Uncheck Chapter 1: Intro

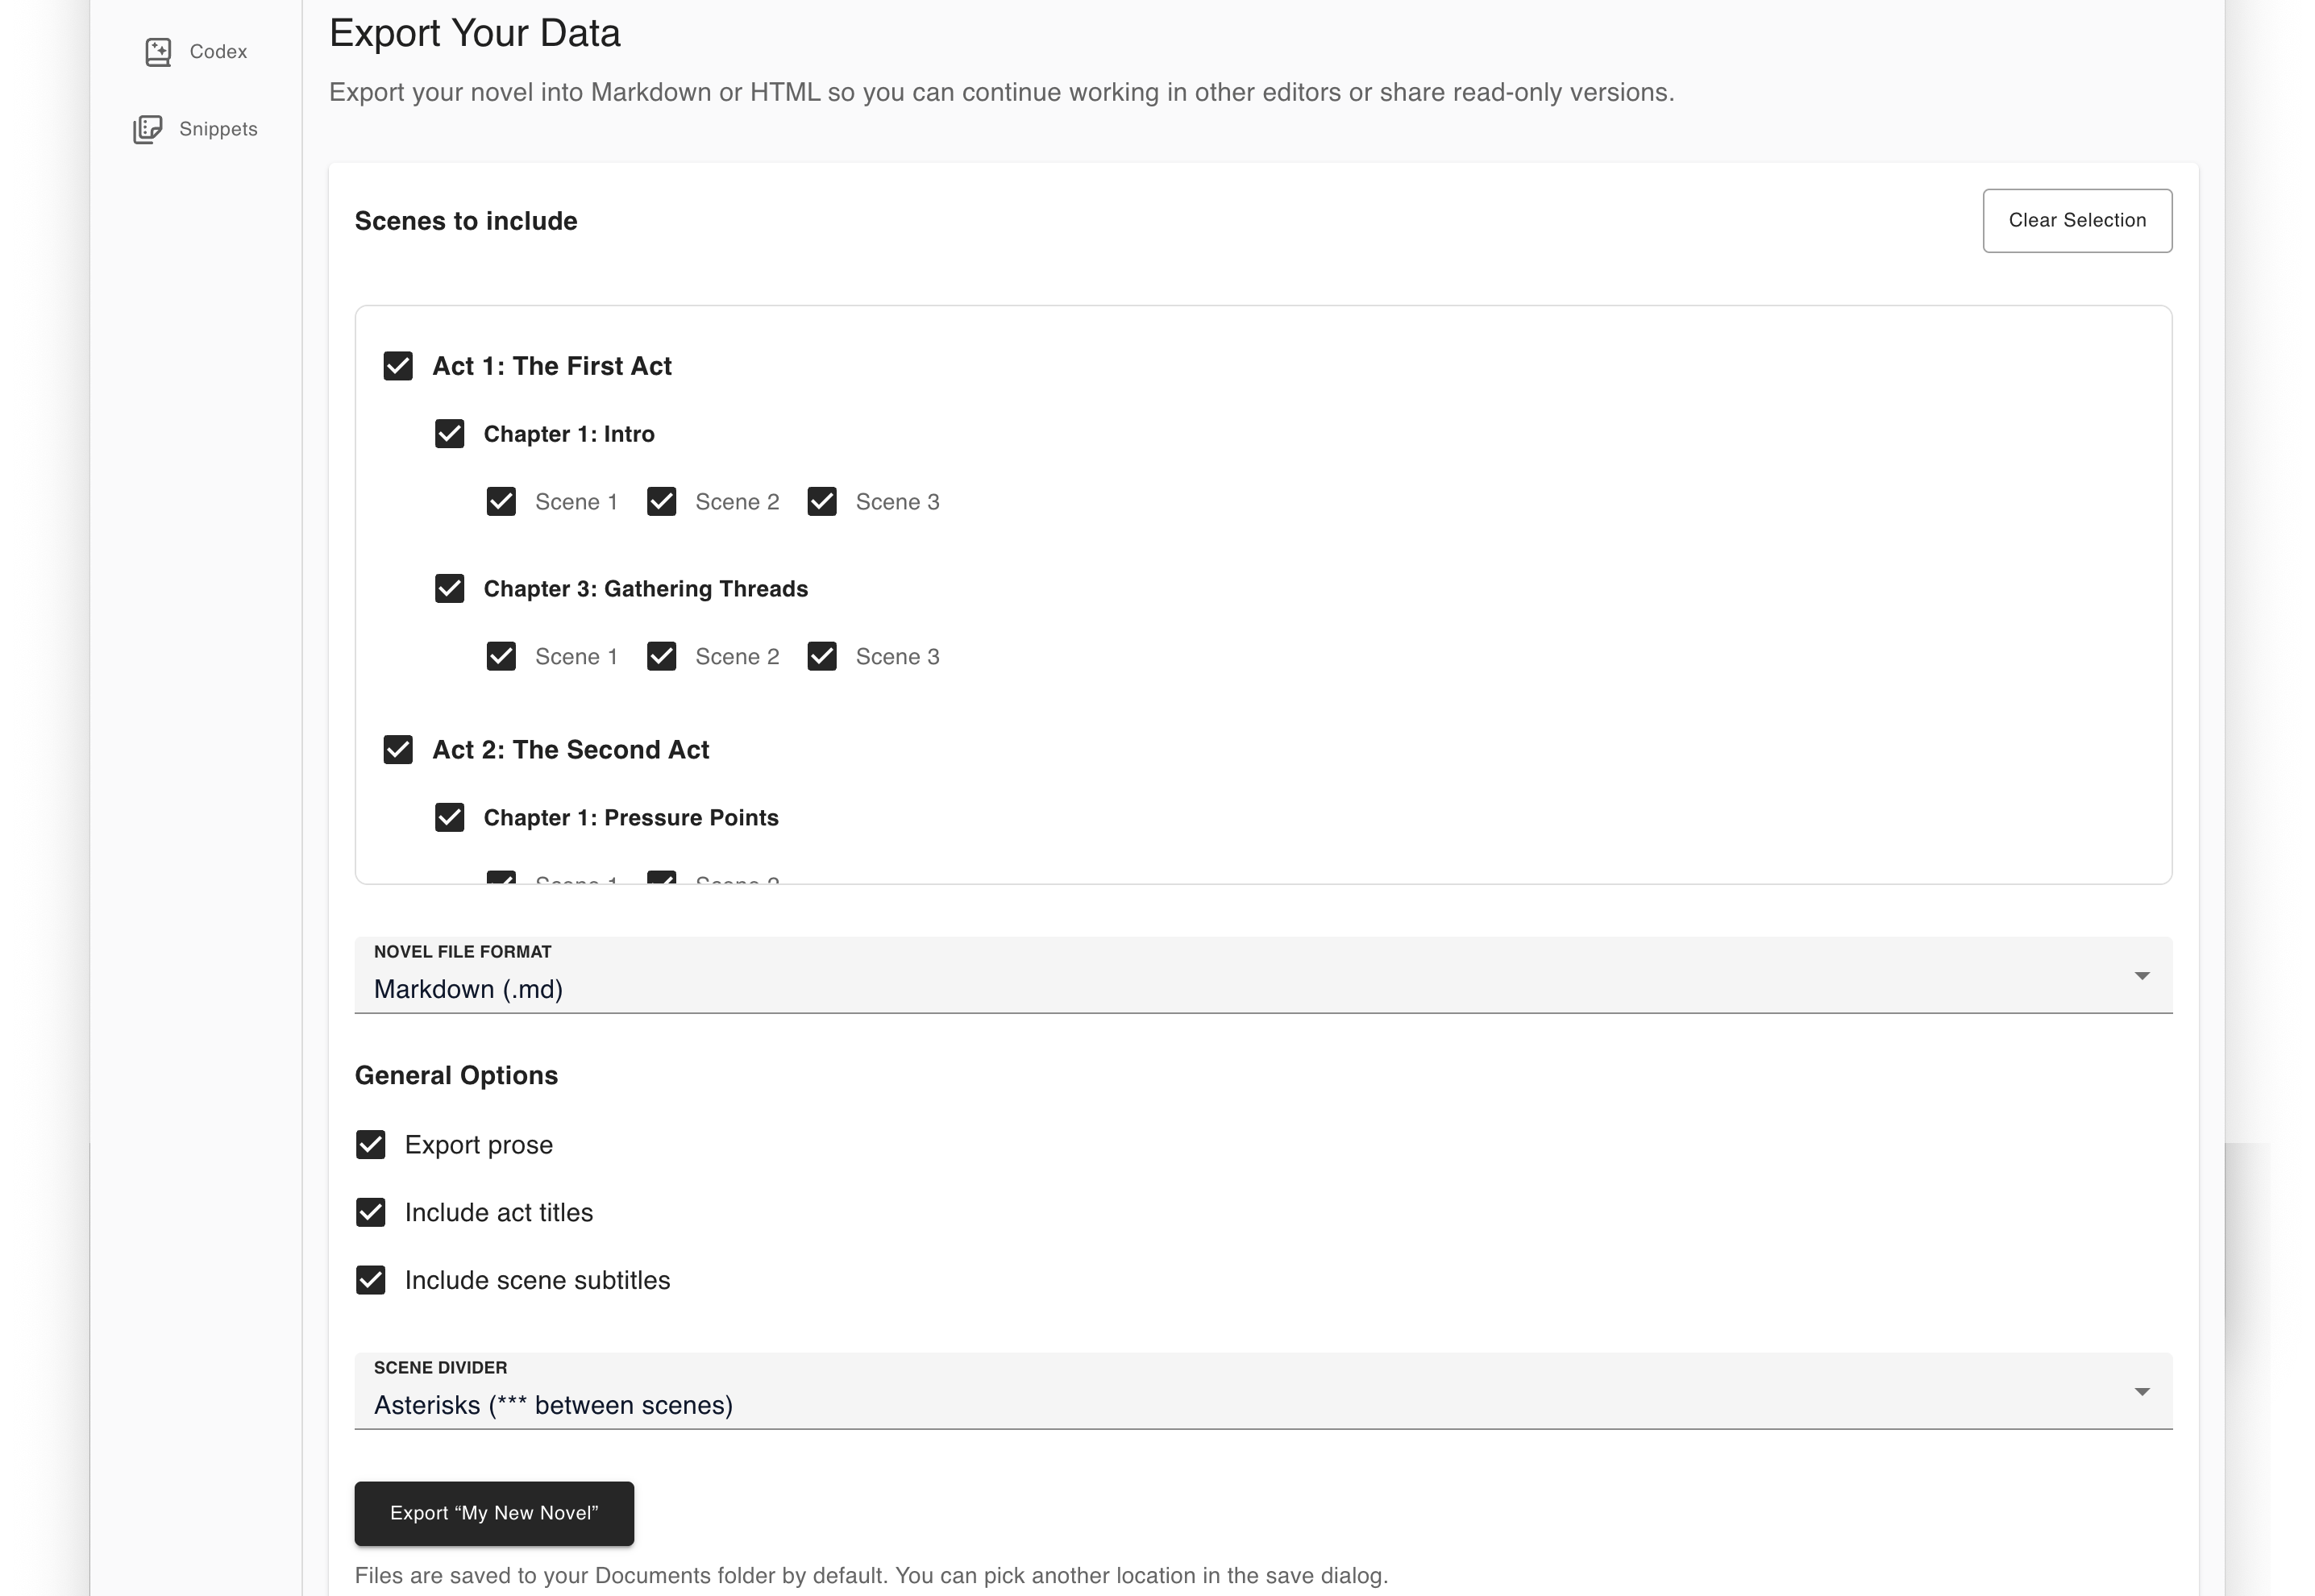[x=450, y=433]
